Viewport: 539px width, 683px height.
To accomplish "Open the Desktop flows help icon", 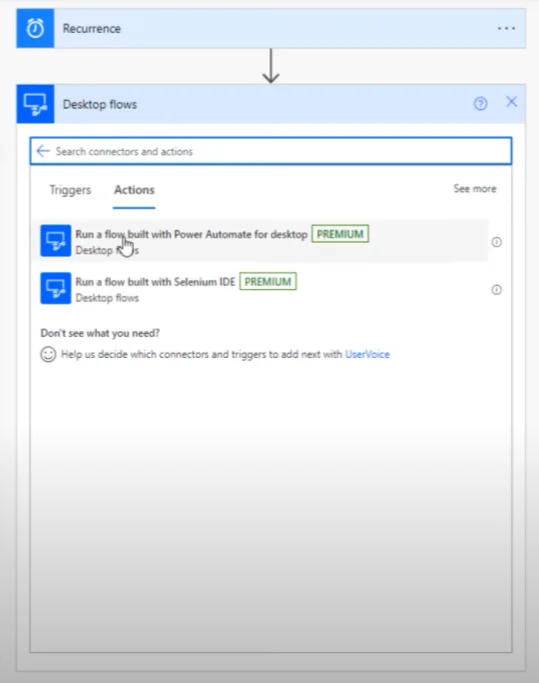I will coord(480,104).
